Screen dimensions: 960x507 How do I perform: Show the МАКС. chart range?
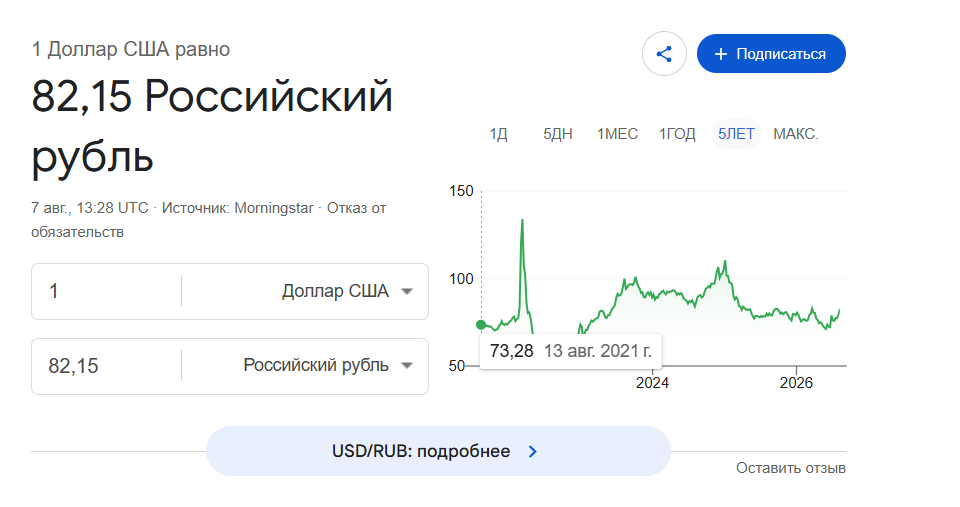795,134
